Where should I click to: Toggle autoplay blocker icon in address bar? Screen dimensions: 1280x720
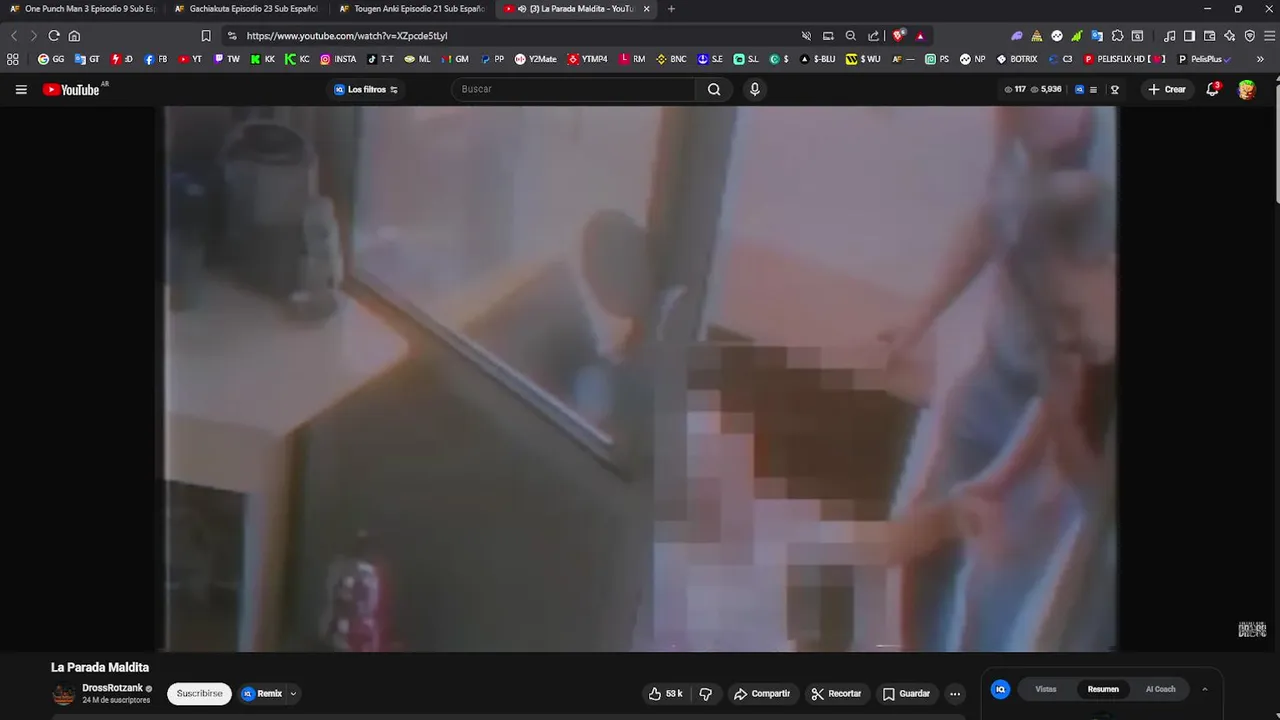click(806, 35)
